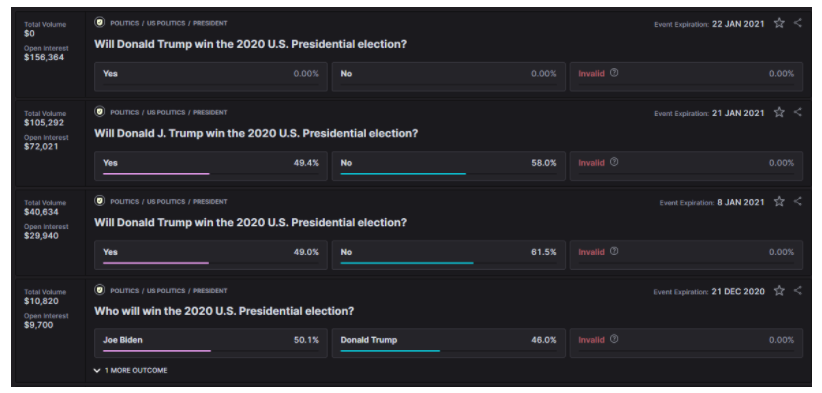Select No 58.0% outcome
Screen dimensions: 822x393
tap(449, 166)
